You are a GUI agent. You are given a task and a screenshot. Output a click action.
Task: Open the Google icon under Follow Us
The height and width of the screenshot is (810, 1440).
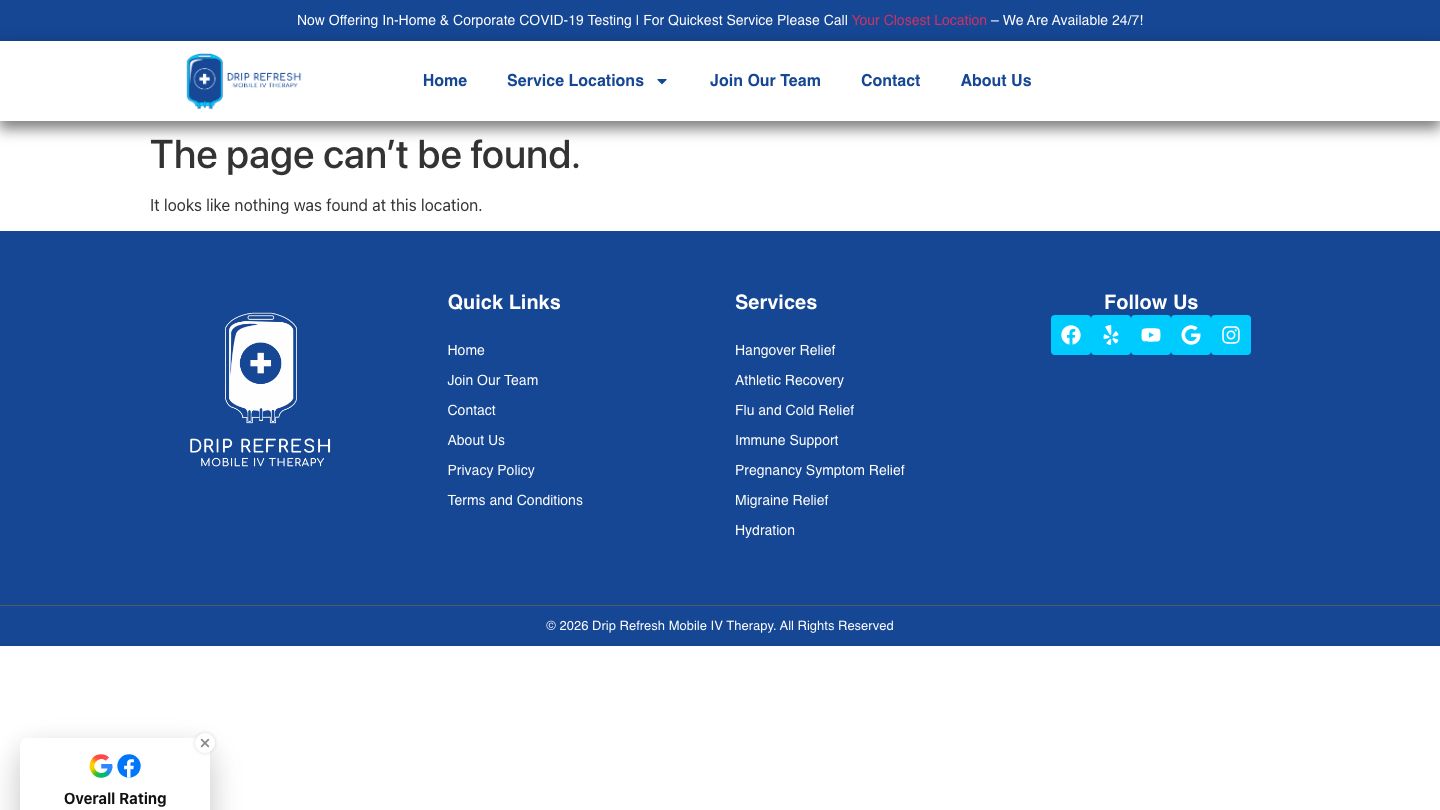1191,335
